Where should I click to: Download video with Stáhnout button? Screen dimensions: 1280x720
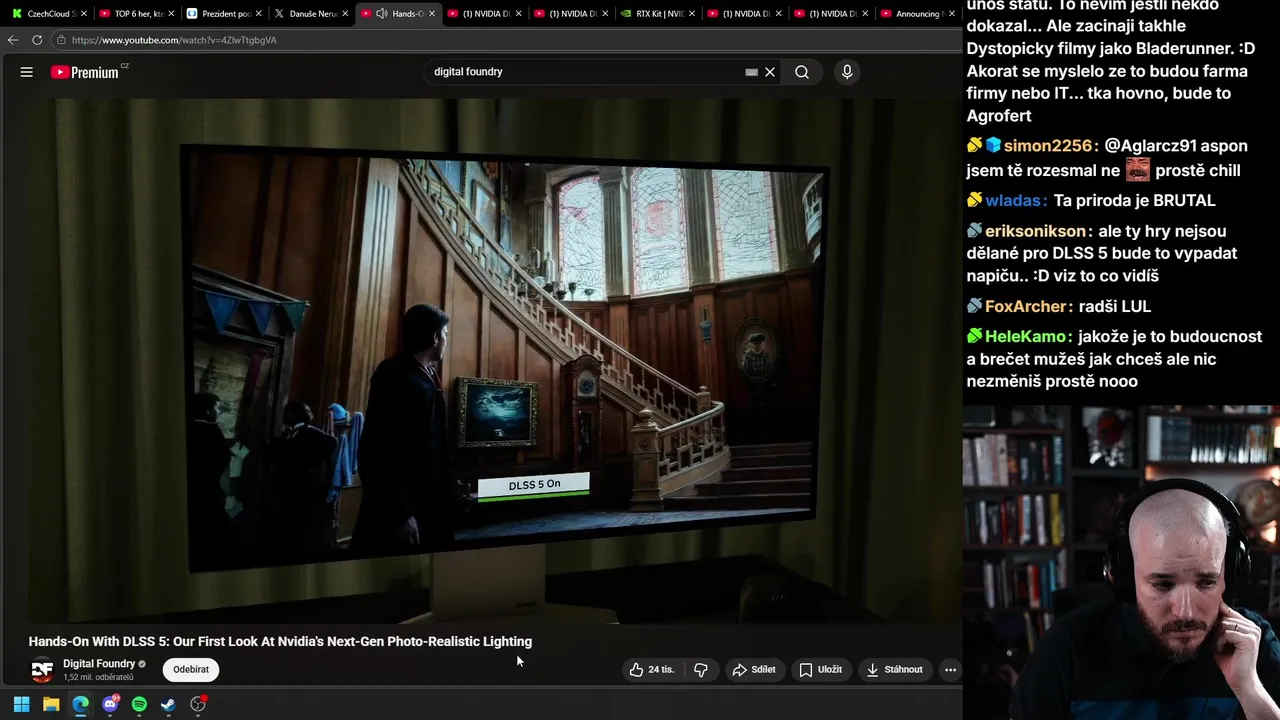895,670
